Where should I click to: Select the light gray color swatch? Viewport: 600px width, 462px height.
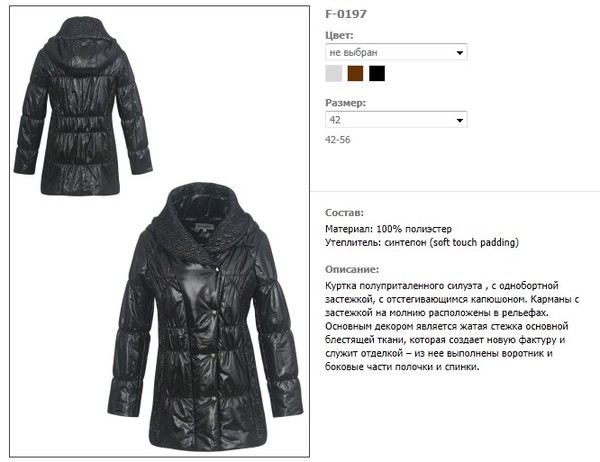333,73
